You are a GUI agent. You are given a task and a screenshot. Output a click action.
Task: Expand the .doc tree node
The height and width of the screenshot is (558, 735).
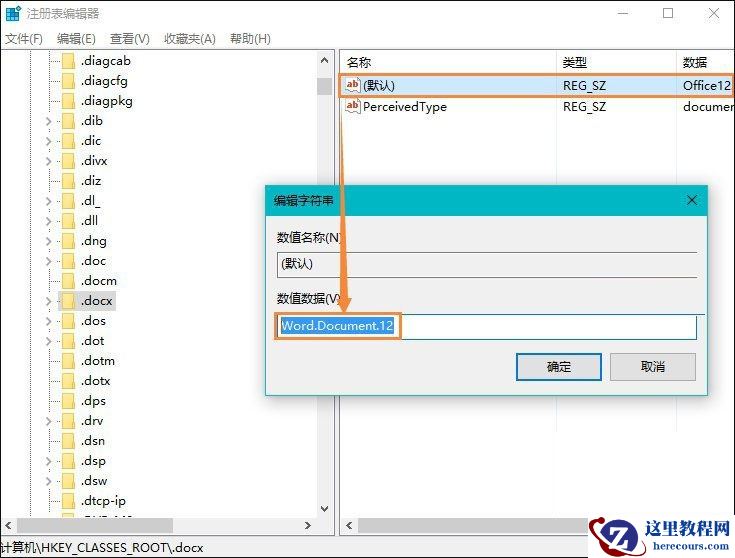click(x=48, y=261)
